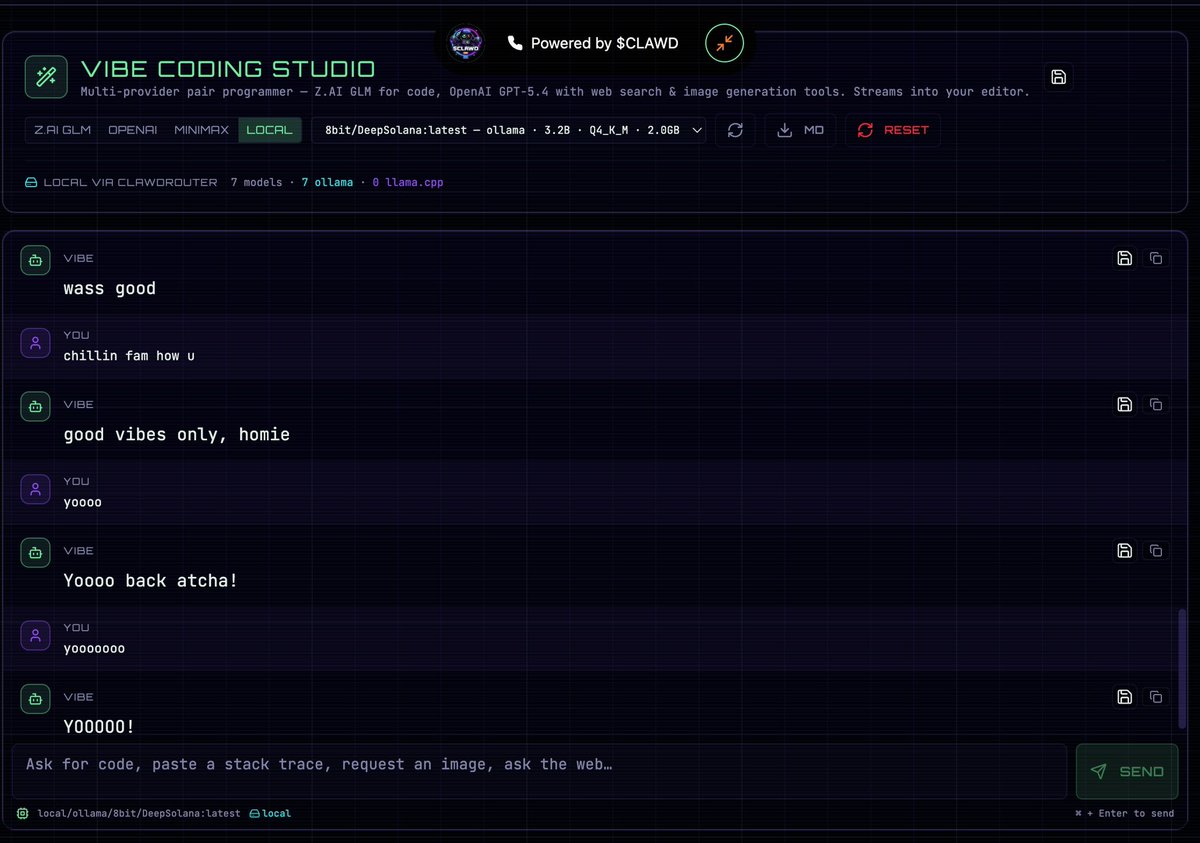
Task: Click the user avatar next to "yoooo"
Action: (36, 489)
